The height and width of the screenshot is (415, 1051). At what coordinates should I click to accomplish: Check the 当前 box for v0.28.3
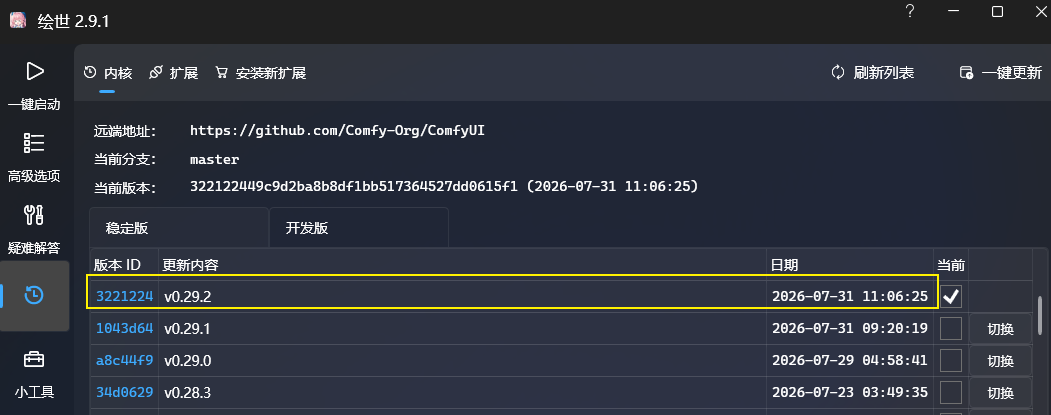pyautogui.click(x=950, y=392)
